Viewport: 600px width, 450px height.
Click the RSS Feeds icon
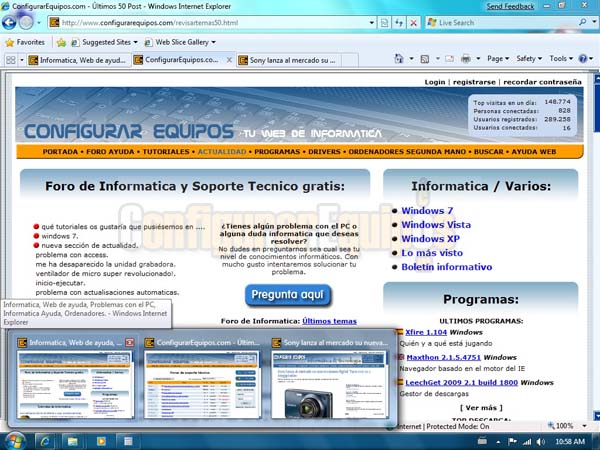click(x=424, y=59)
